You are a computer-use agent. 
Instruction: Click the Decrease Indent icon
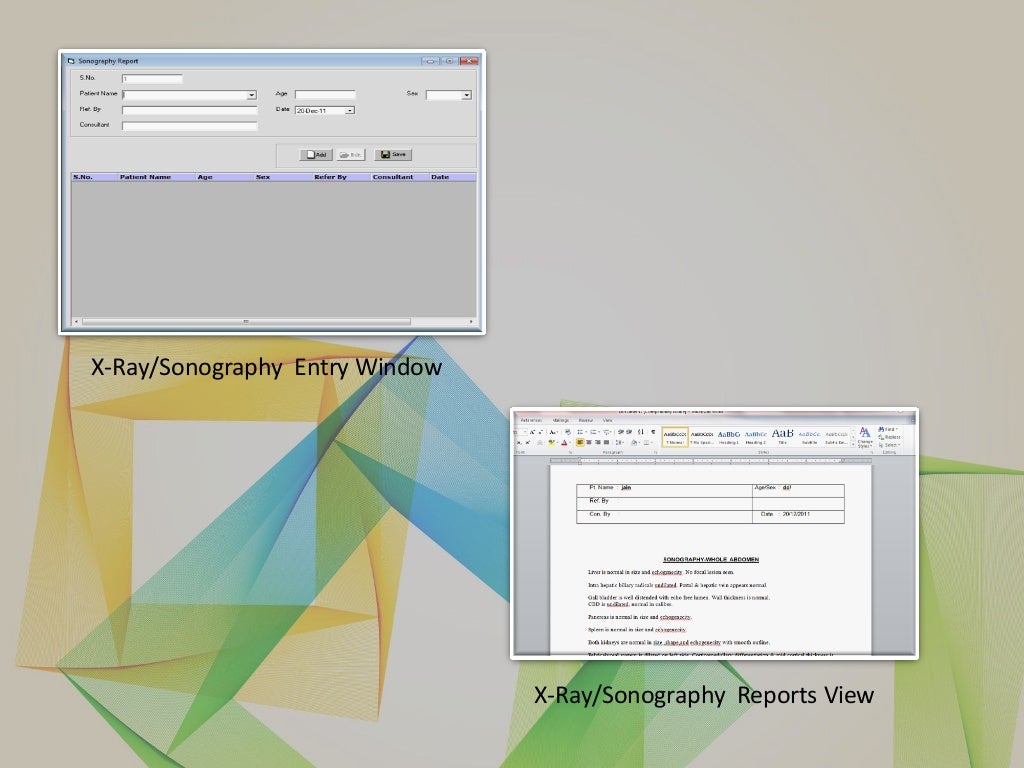[x=620, y=432]
